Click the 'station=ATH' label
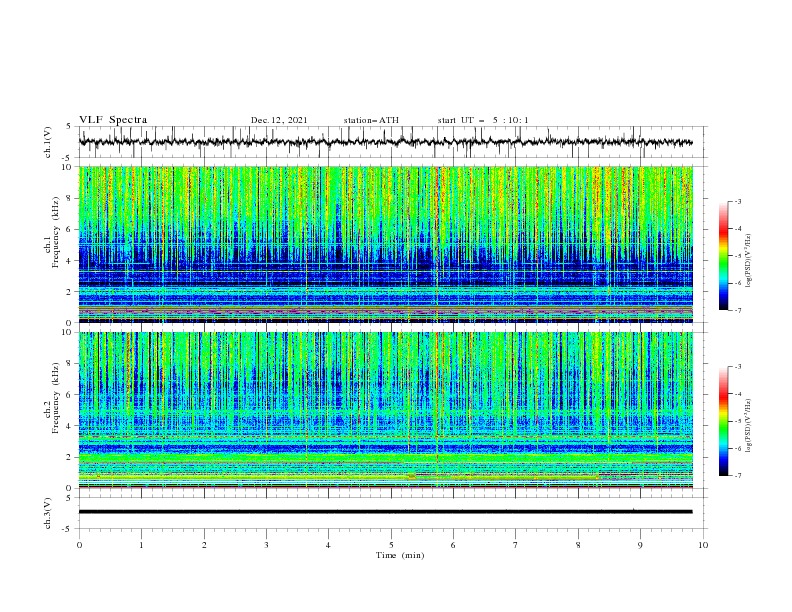This screenshot has width=792, height=612. tap(371, 120)
